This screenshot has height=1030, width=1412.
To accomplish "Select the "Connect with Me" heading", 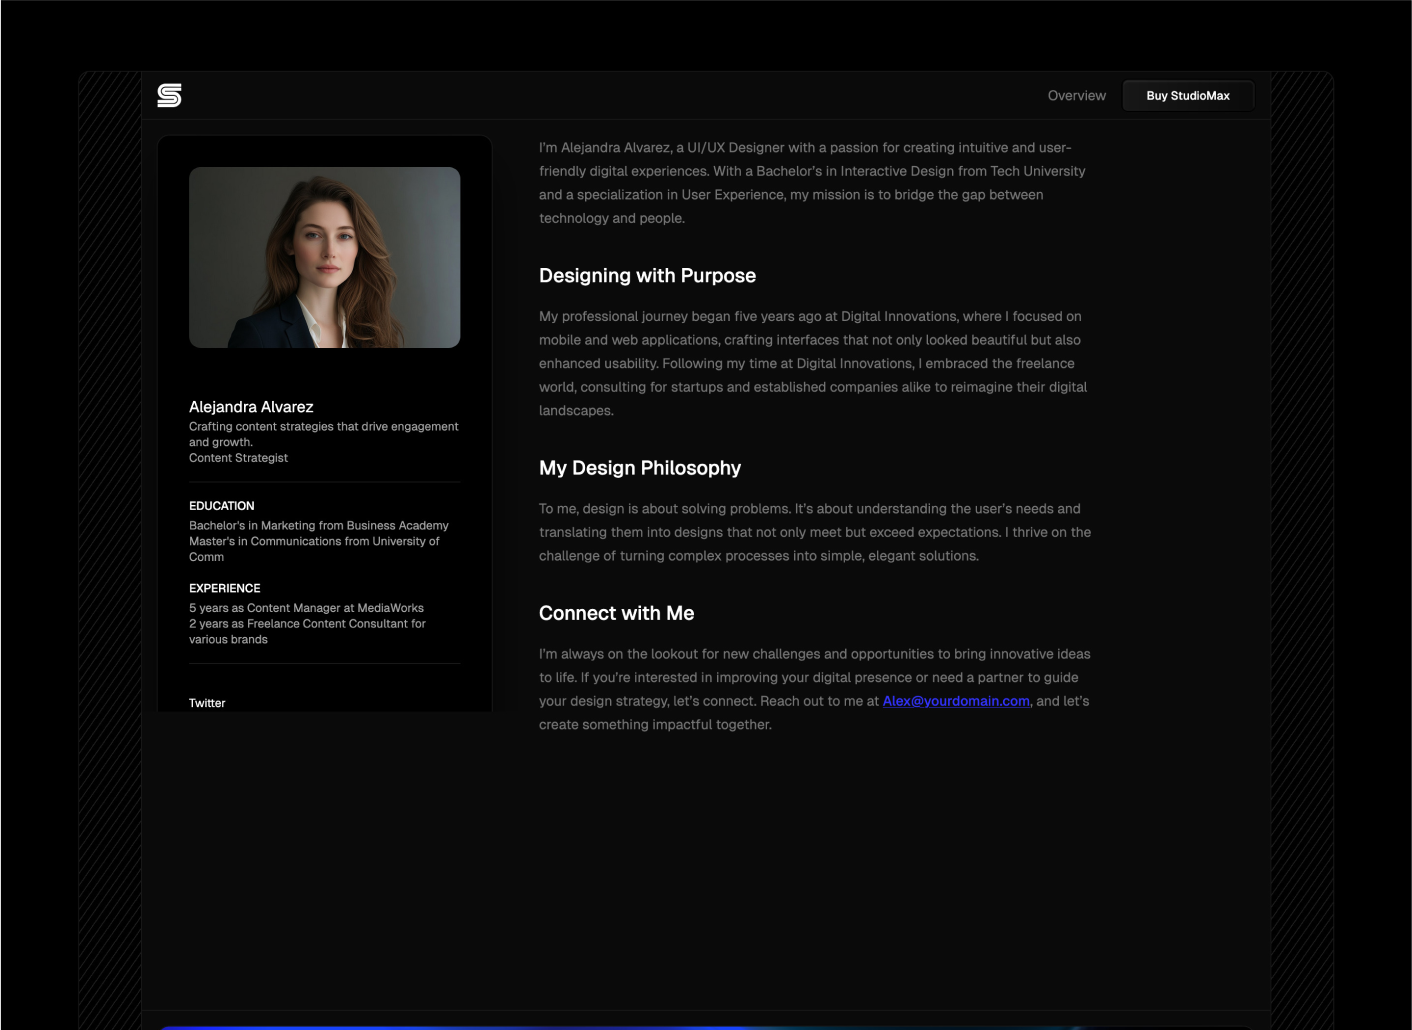I will click(616, 613).
